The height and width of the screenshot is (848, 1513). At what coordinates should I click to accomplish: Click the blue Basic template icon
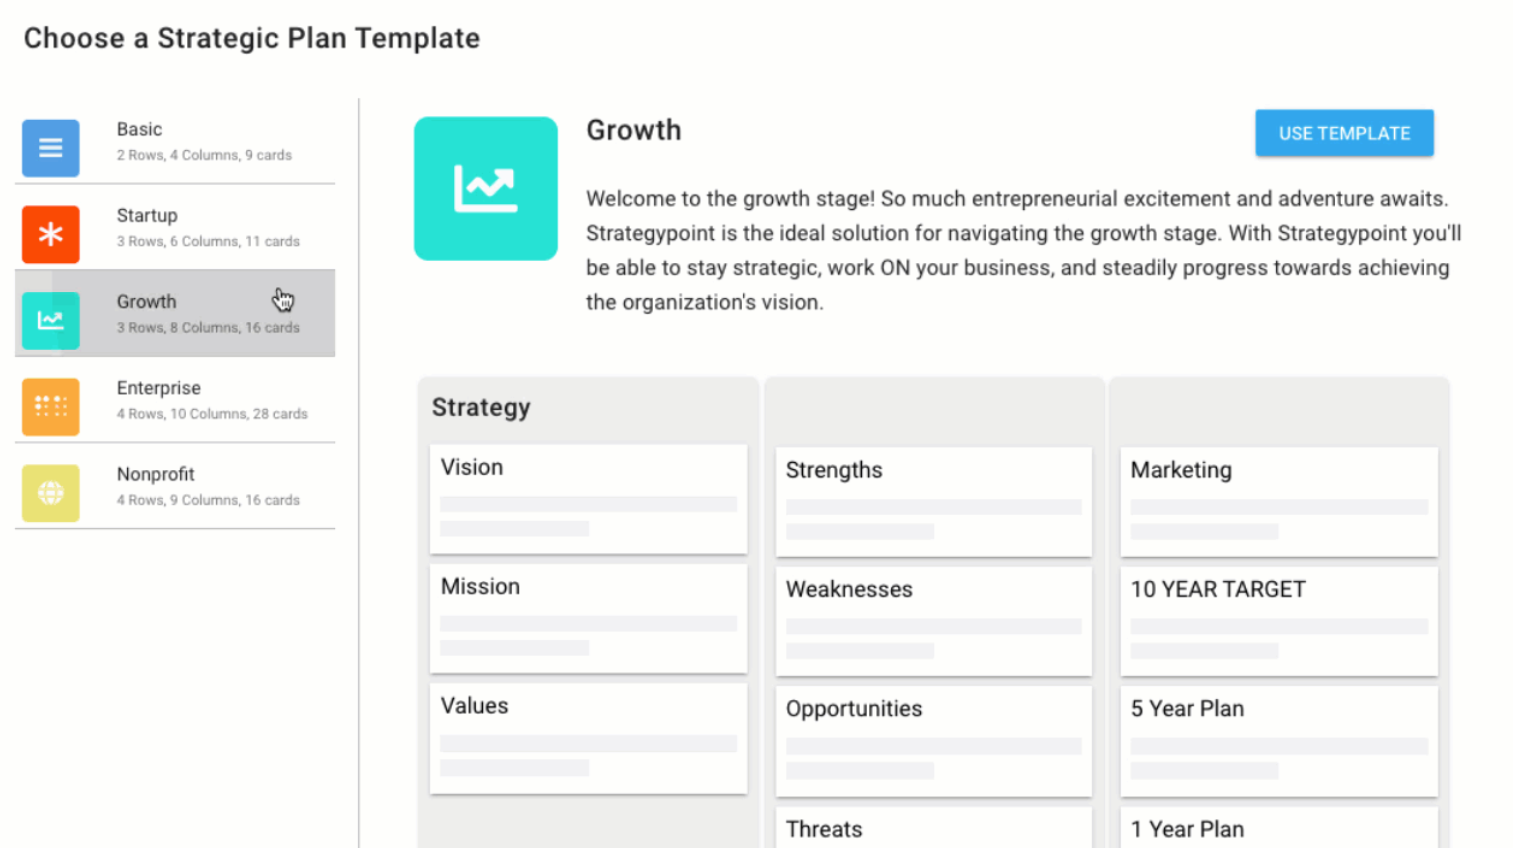tap(51, 148)
